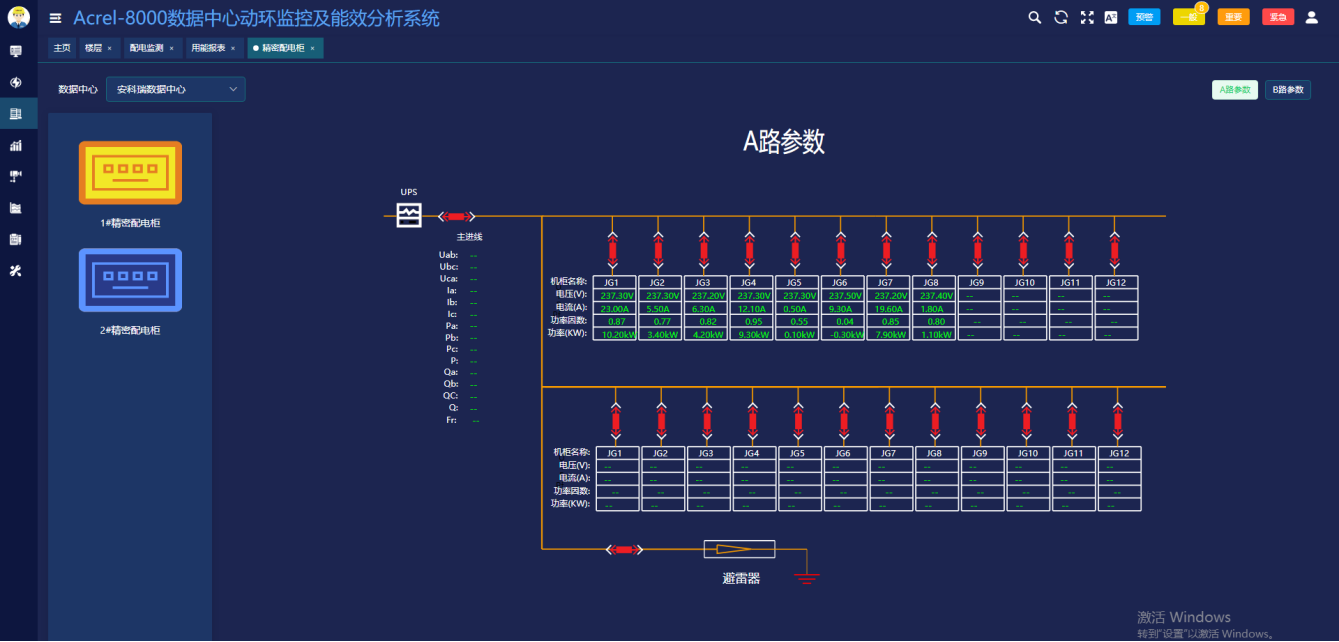The width and height of the screenshot is (1339, 642).
Task: Click the surge arrester symbol
Action: 739,549
